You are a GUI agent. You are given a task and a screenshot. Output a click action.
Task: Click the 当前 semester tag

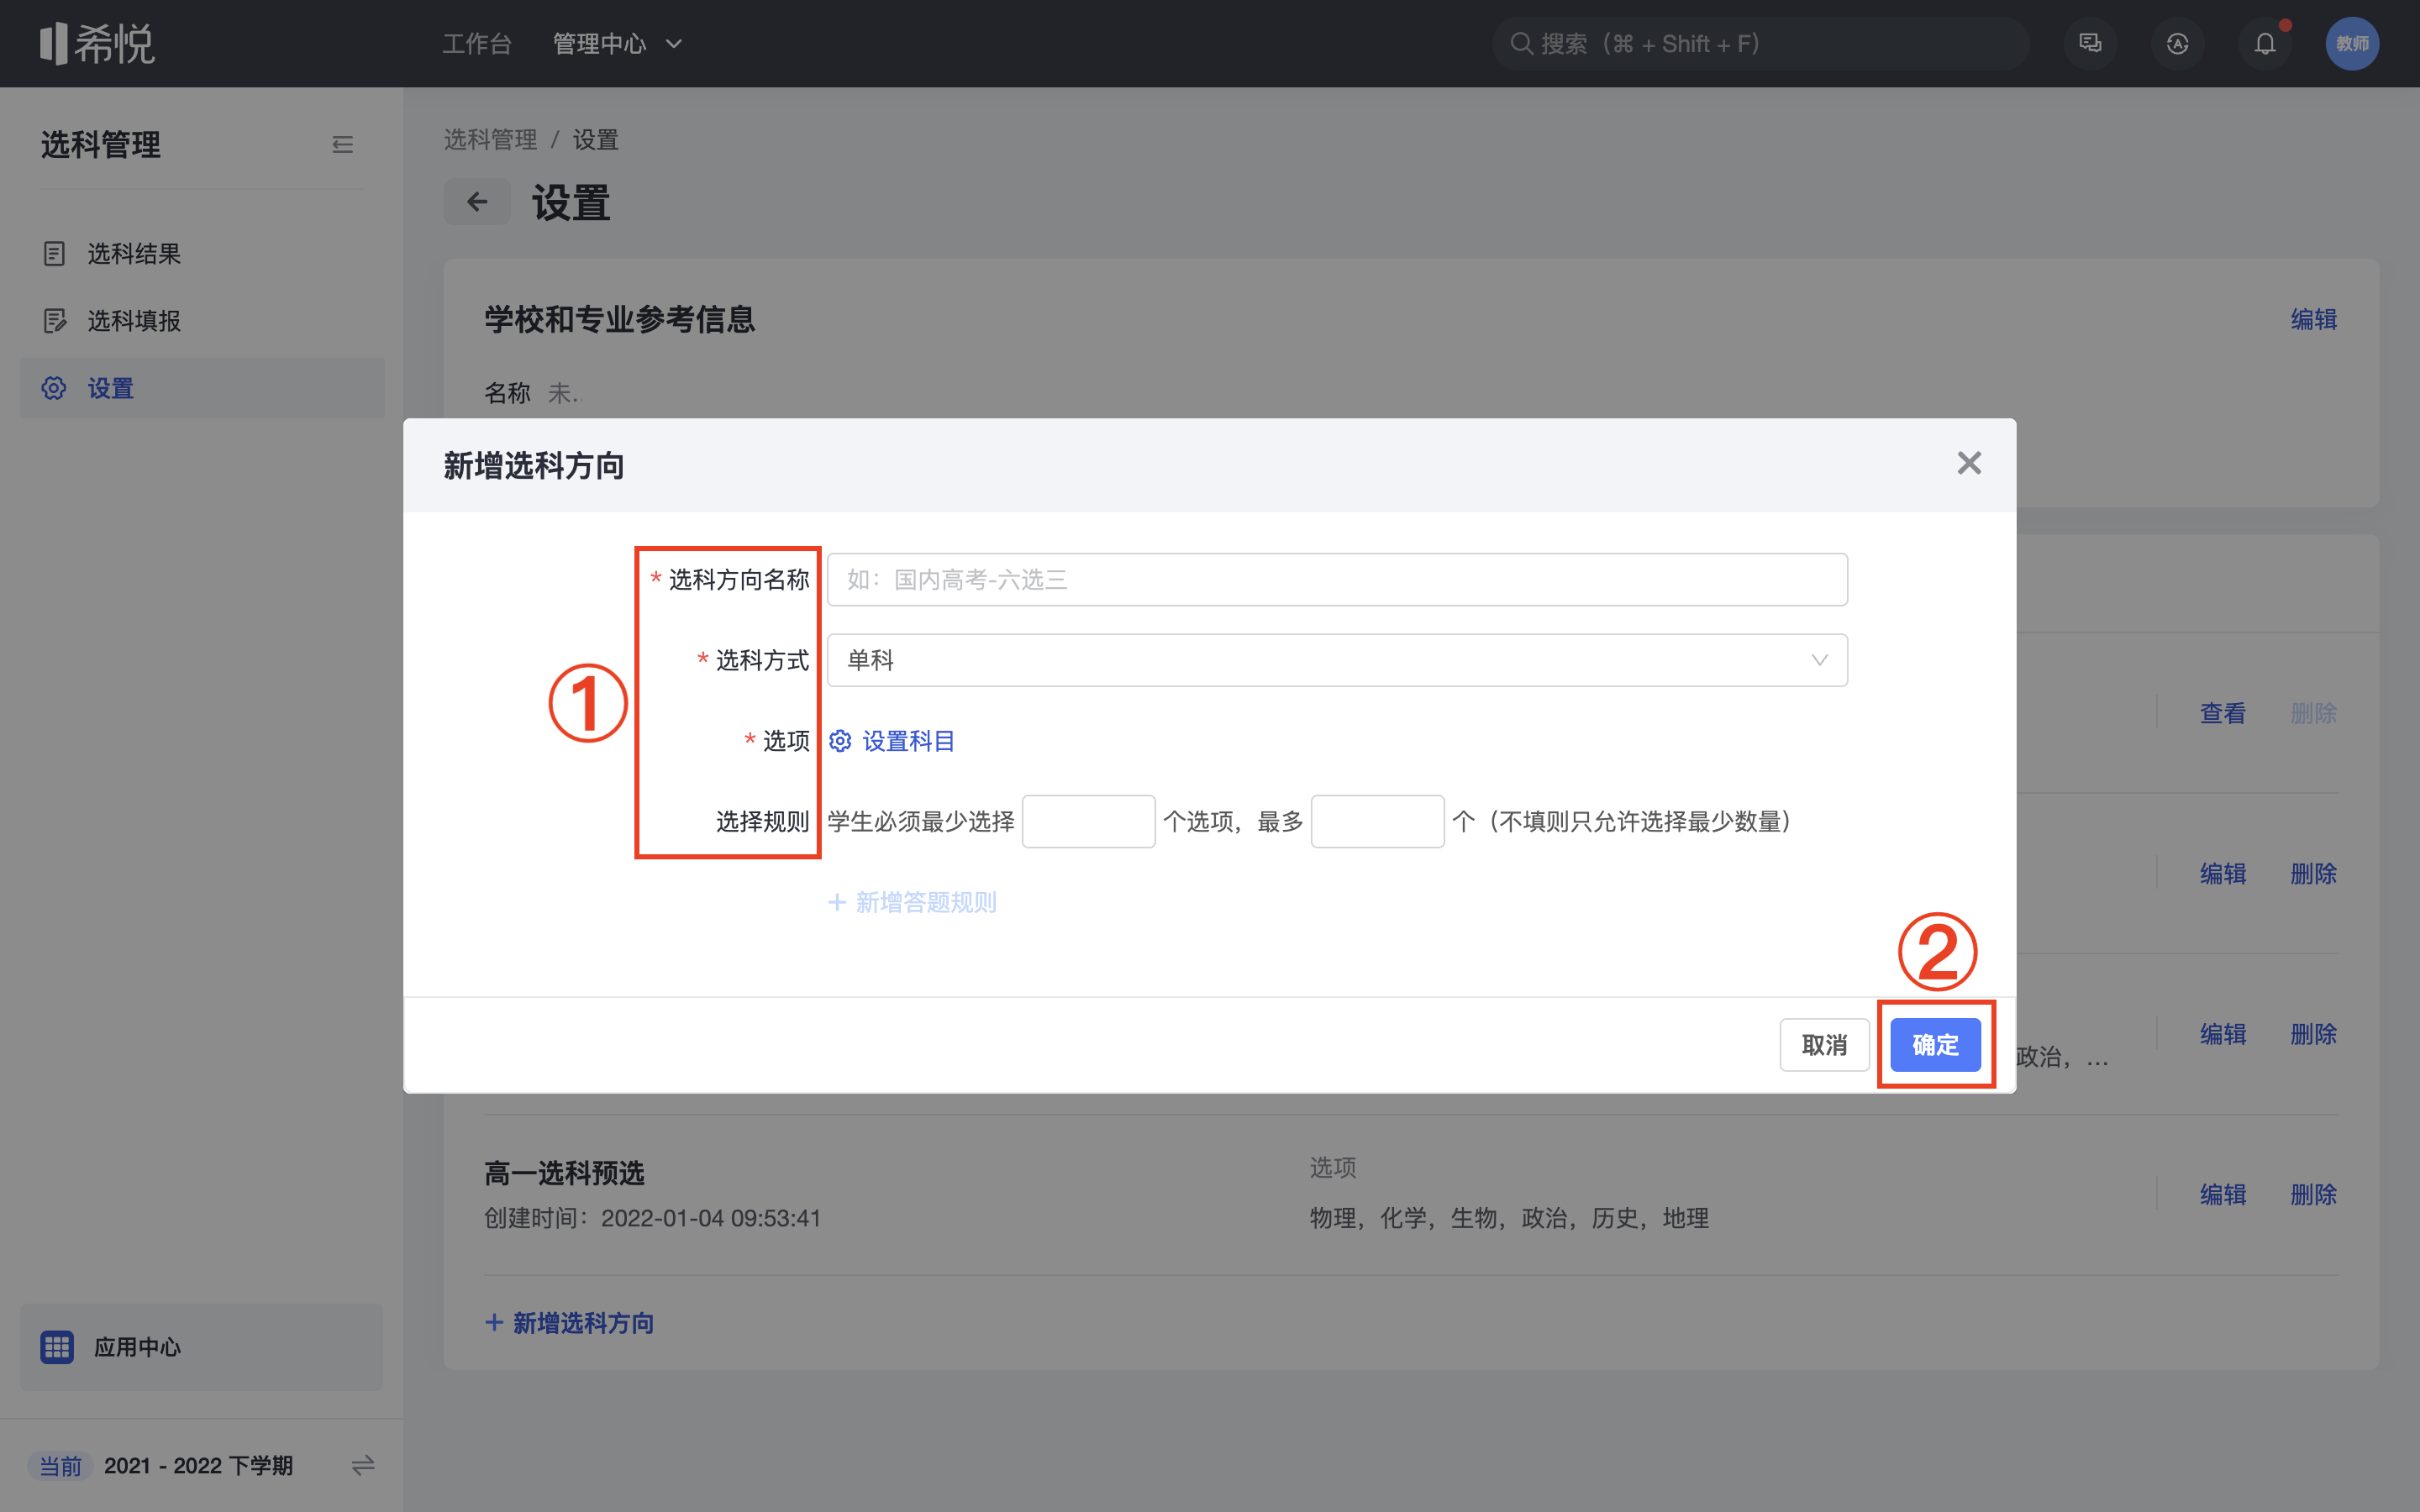pyautogui.click(x=60, y=1466)
